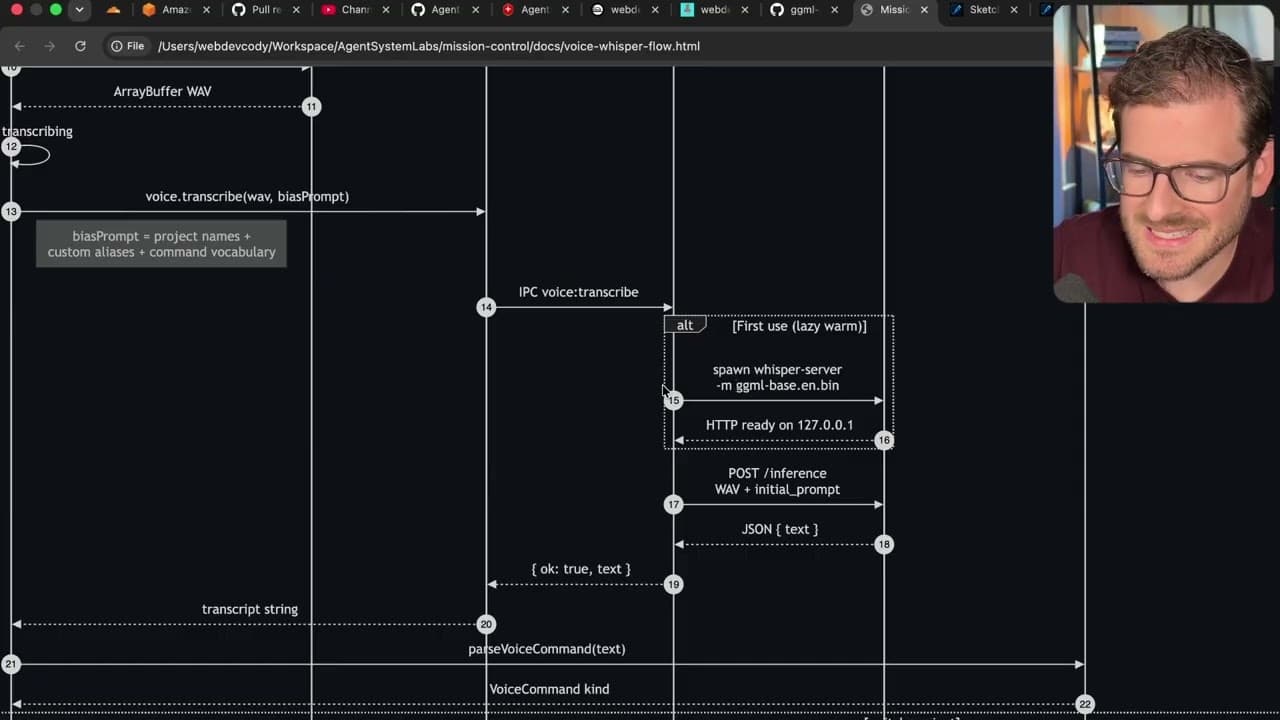1280x720 pixels.
Task: Switch to the ggml GitHub tab
Action: (795, 10)
